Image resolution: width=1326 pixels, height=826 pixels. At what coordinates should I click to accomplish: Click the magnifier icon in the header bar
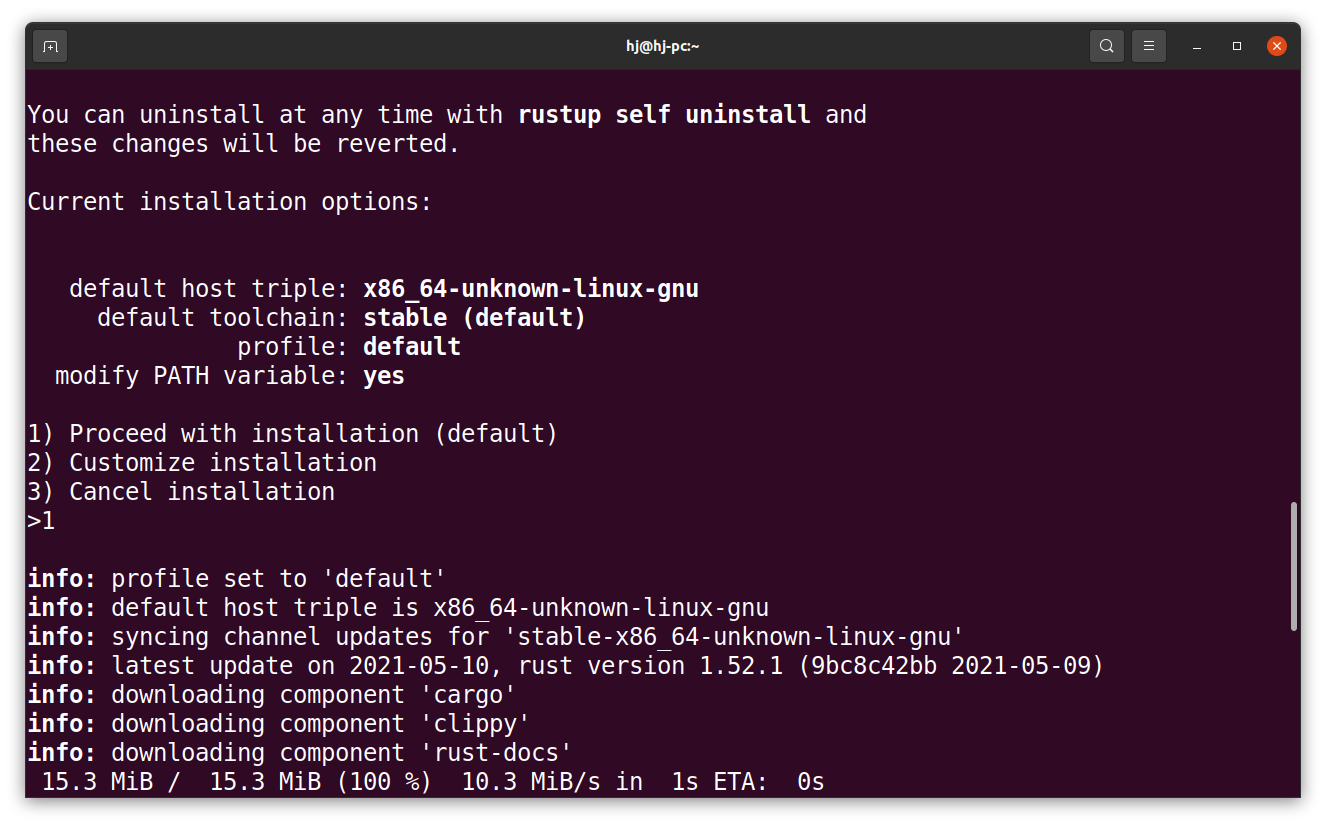(1106, 45)
